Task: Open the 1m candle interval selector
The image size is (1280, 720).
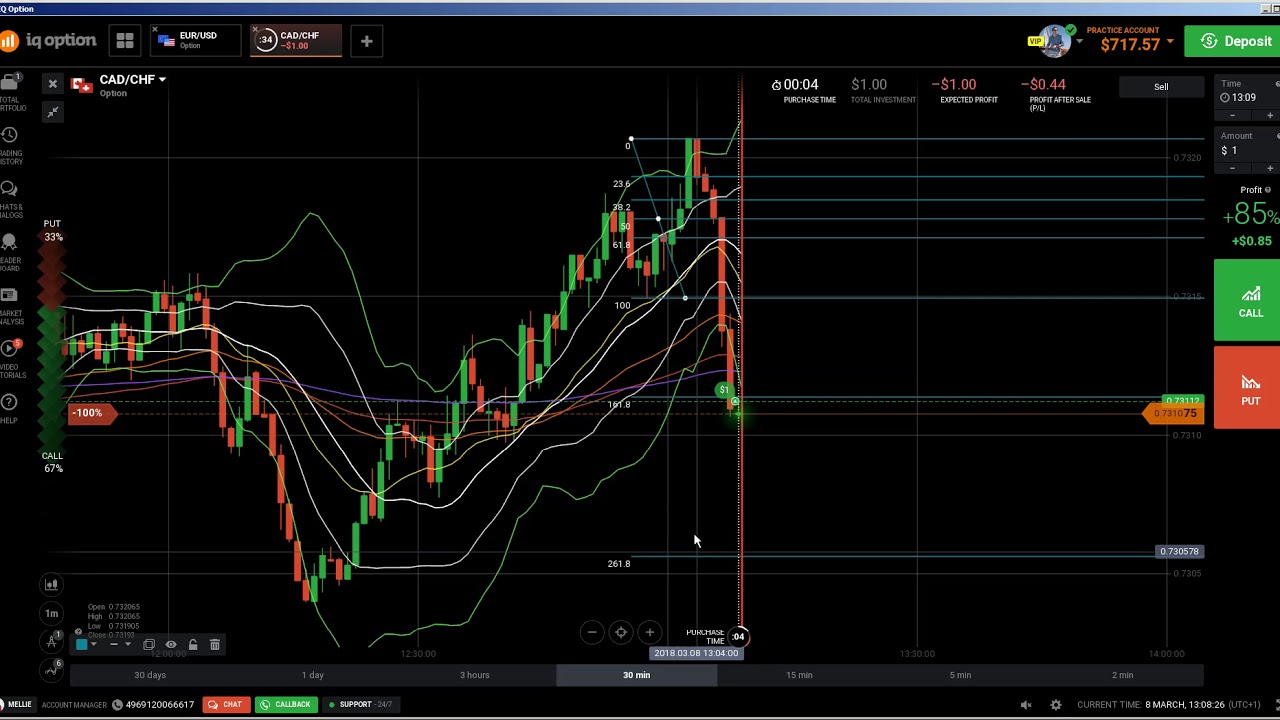Action: click(51, 613)
